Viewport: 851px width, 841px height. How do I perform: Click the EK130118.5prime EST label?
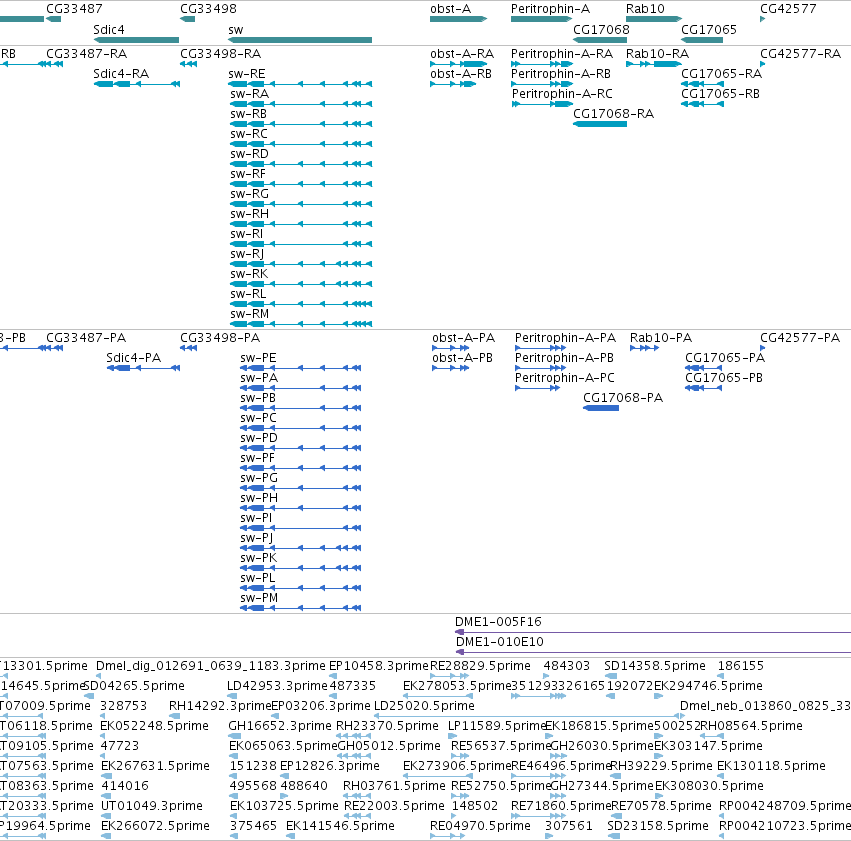[x=771, y=766]
